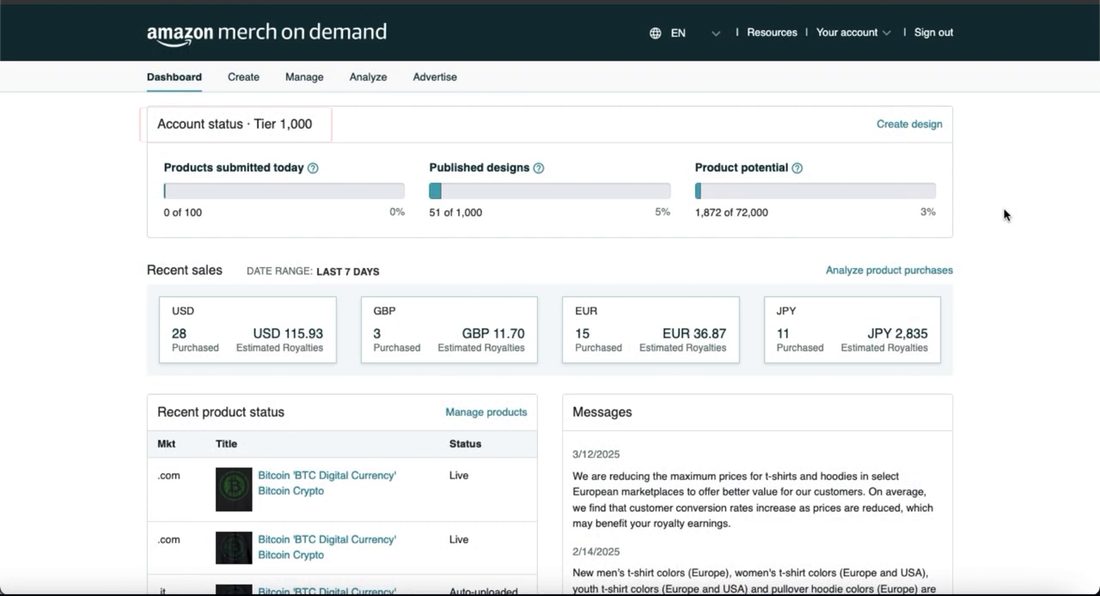Select the LAST 7 DAYS date range

(x=348, y=271)
